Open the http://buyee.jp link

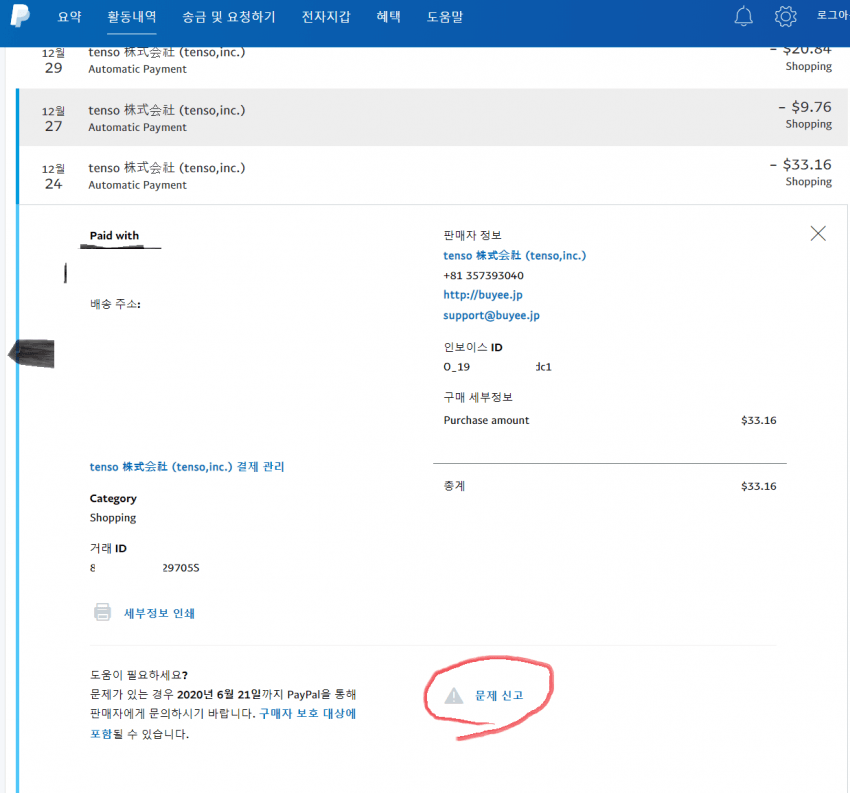point(482,295)
